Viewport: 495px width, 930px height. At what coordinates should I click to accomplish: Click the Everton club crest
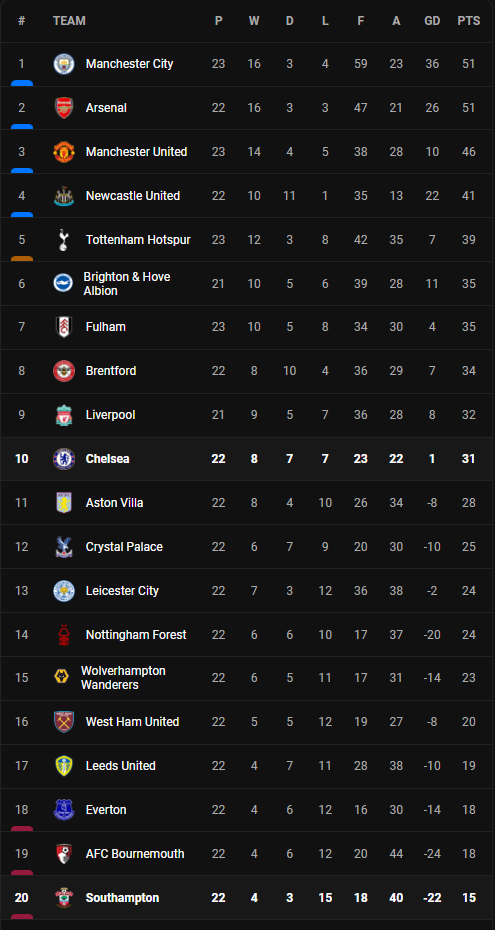63,810
